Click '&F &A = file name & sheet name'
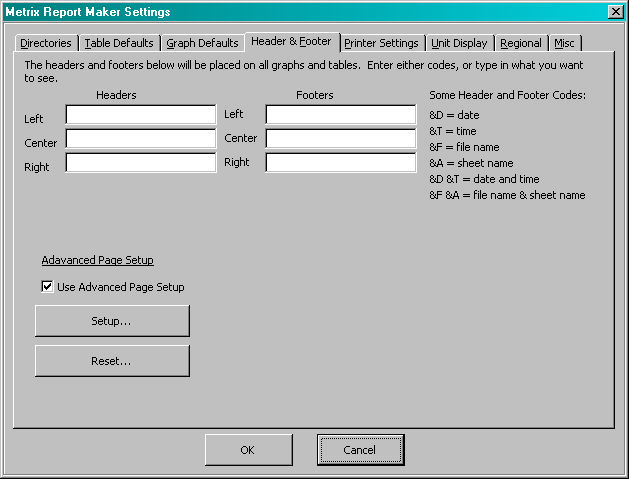Image resolution: width=629 pixels, height=479 pixels. (507, 195)
